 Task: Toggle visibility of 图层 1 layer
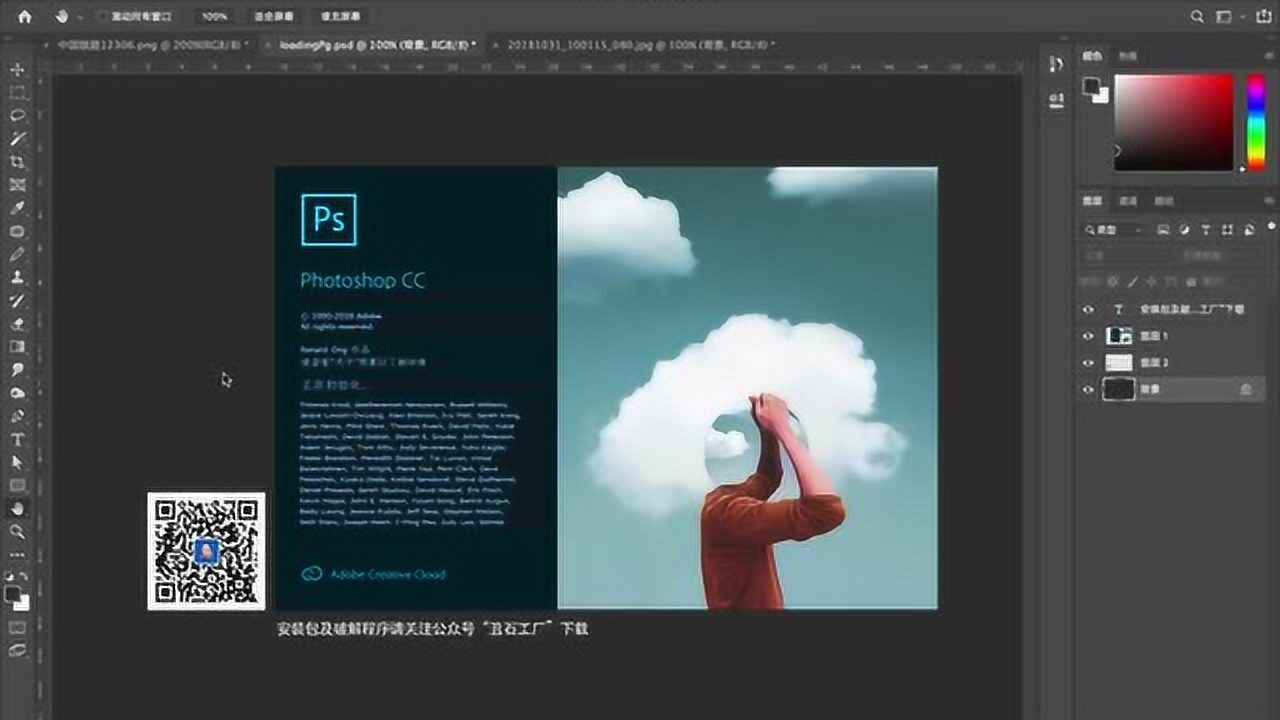click(1089, 336)
